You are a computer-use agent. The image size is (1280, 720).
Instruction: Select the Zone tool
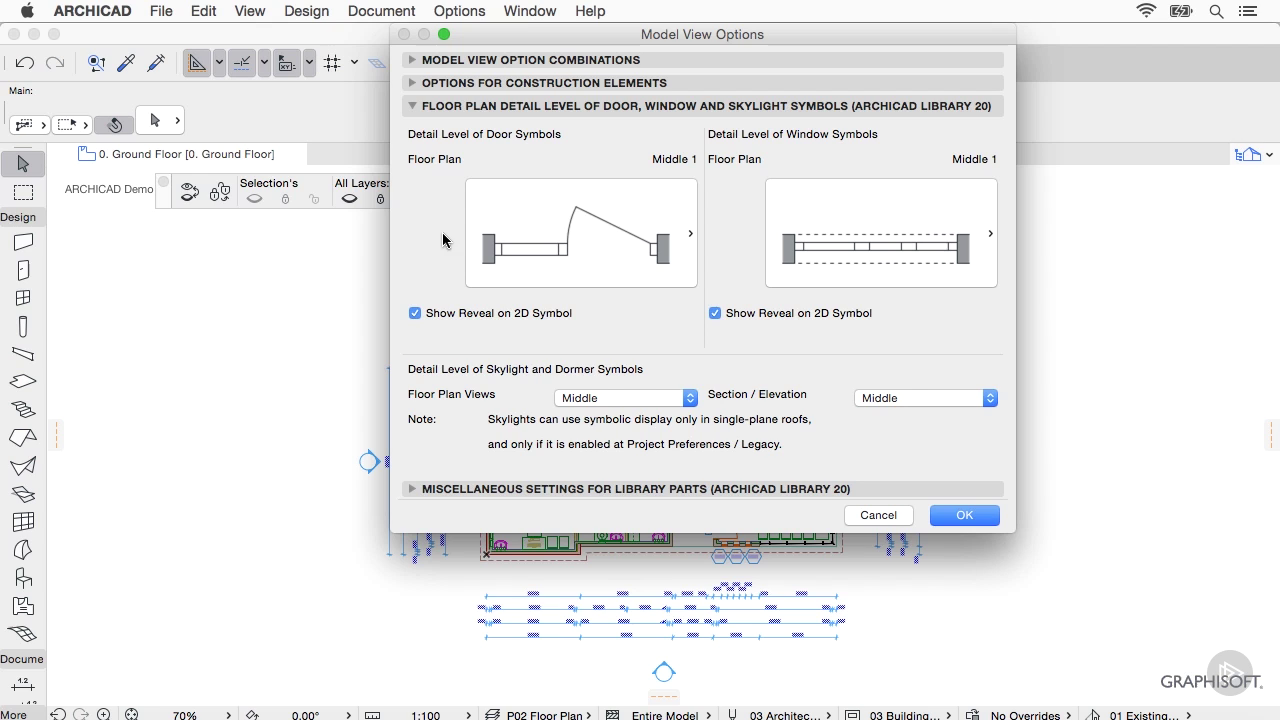pyautogui.click(x=23, y=606)
